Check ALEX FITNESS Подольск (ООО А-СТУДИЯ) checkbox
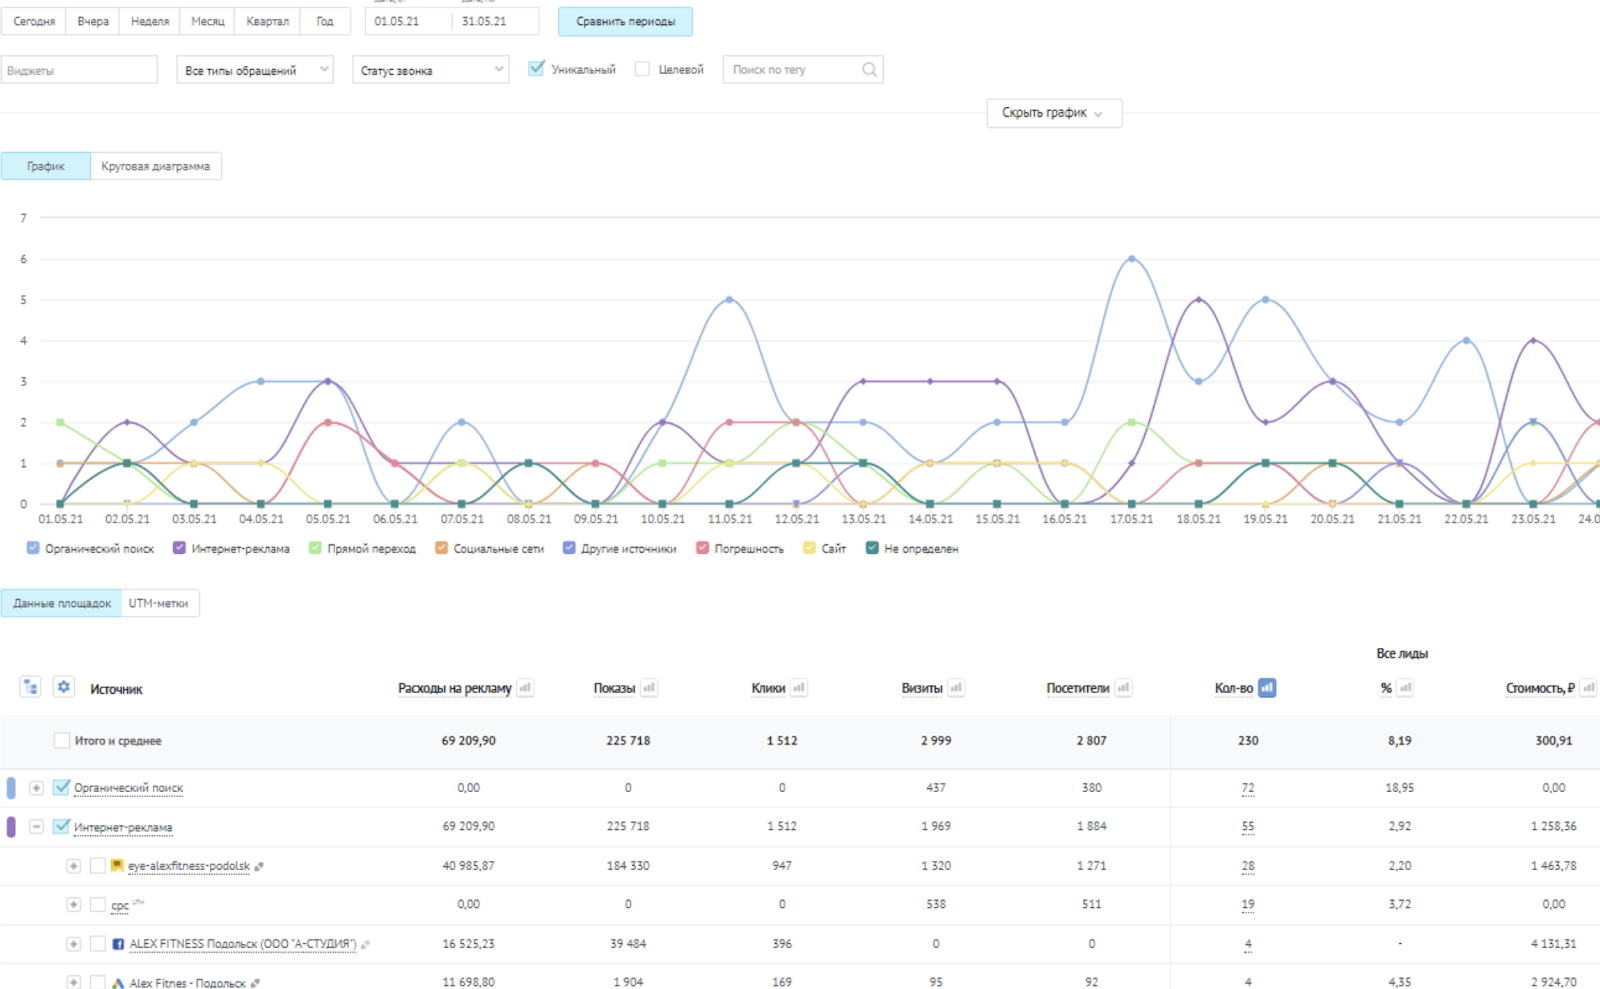The image size is (1600, 989). (x=98, y=944)
